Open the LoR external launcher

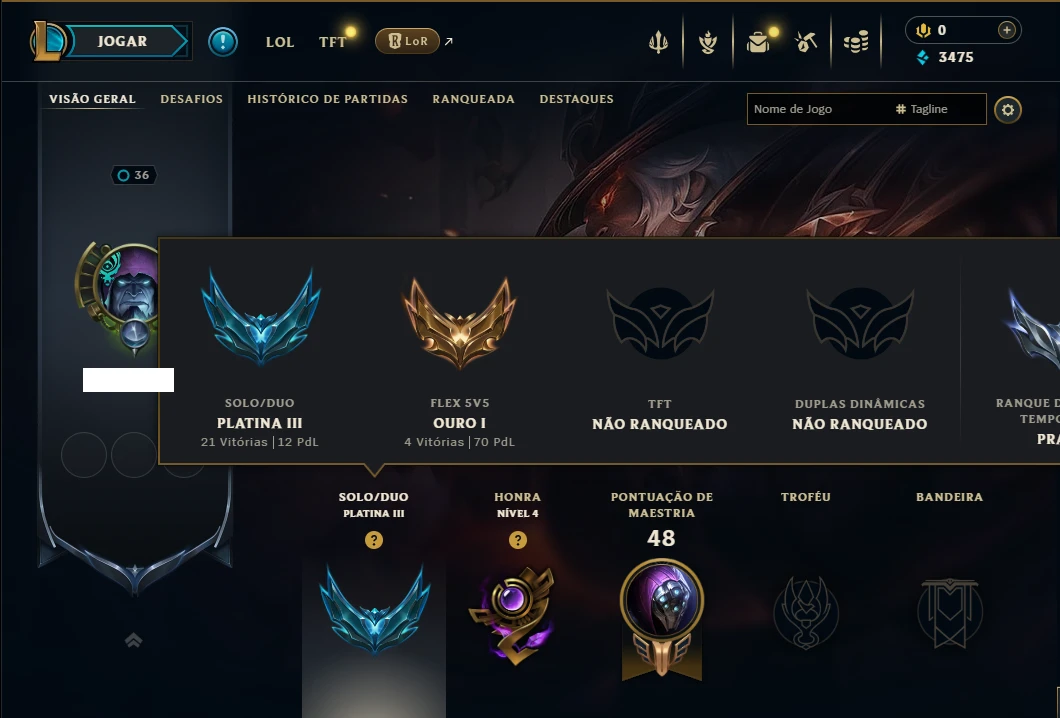tap(408, 41)
